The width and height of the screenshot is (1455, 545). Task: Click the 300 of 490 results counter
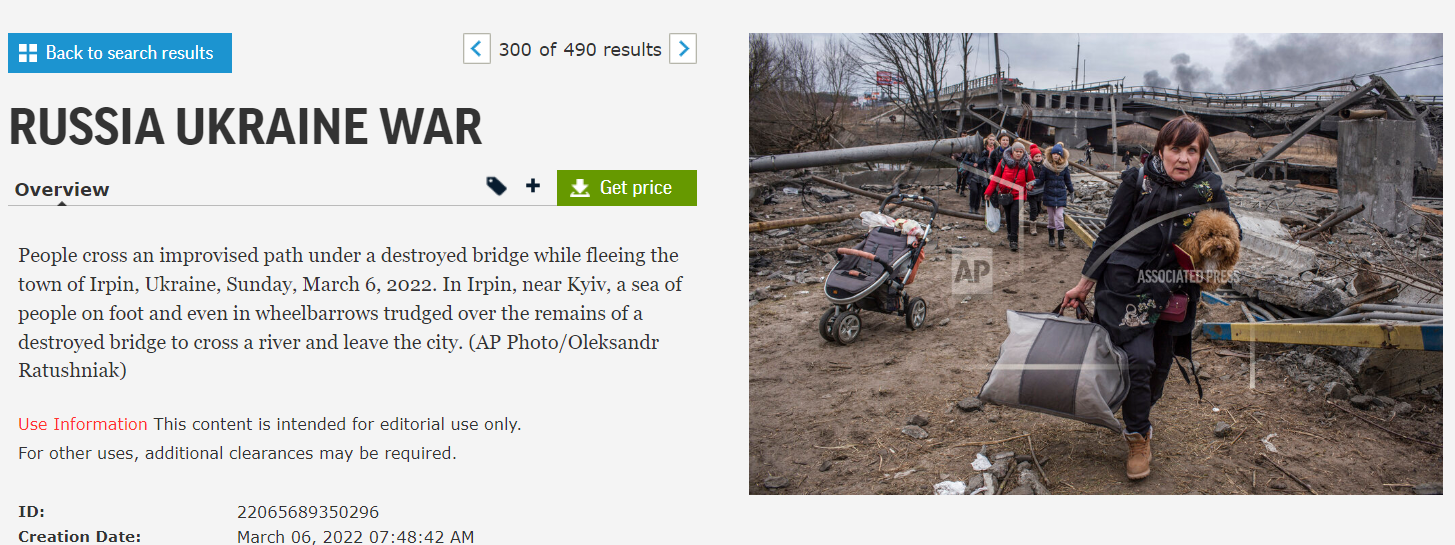coord(580,49)
